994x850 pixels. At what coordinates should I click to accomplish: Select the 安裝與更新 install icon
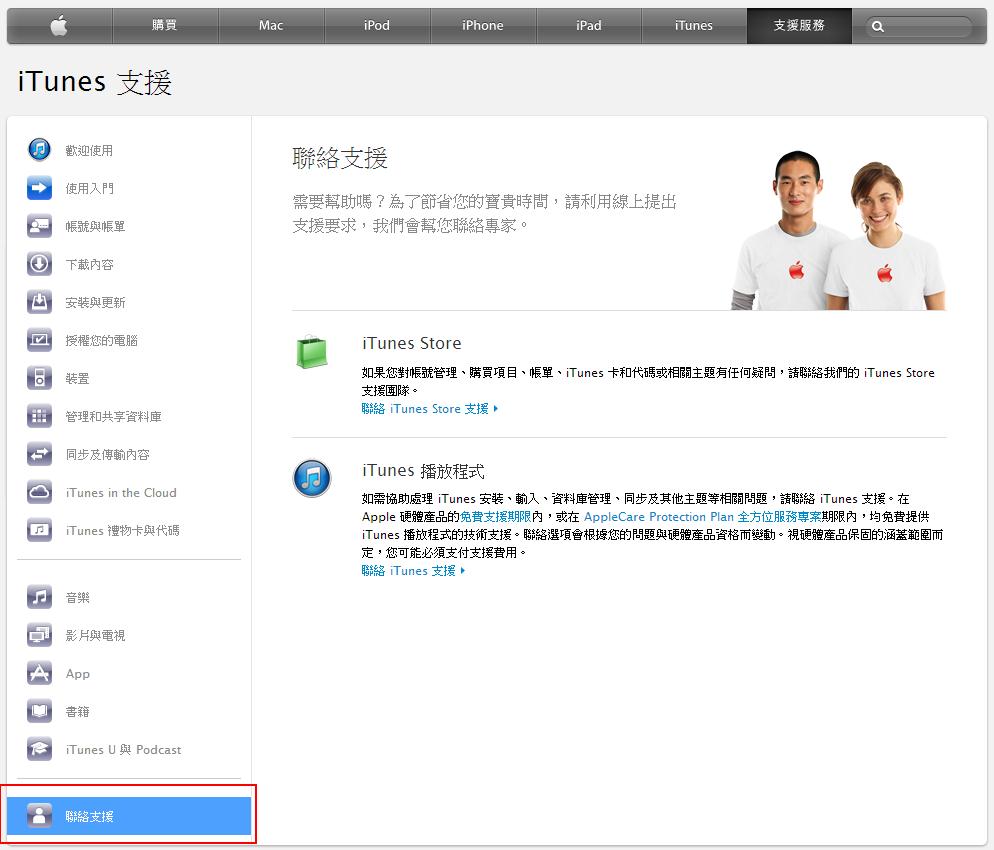39,301
